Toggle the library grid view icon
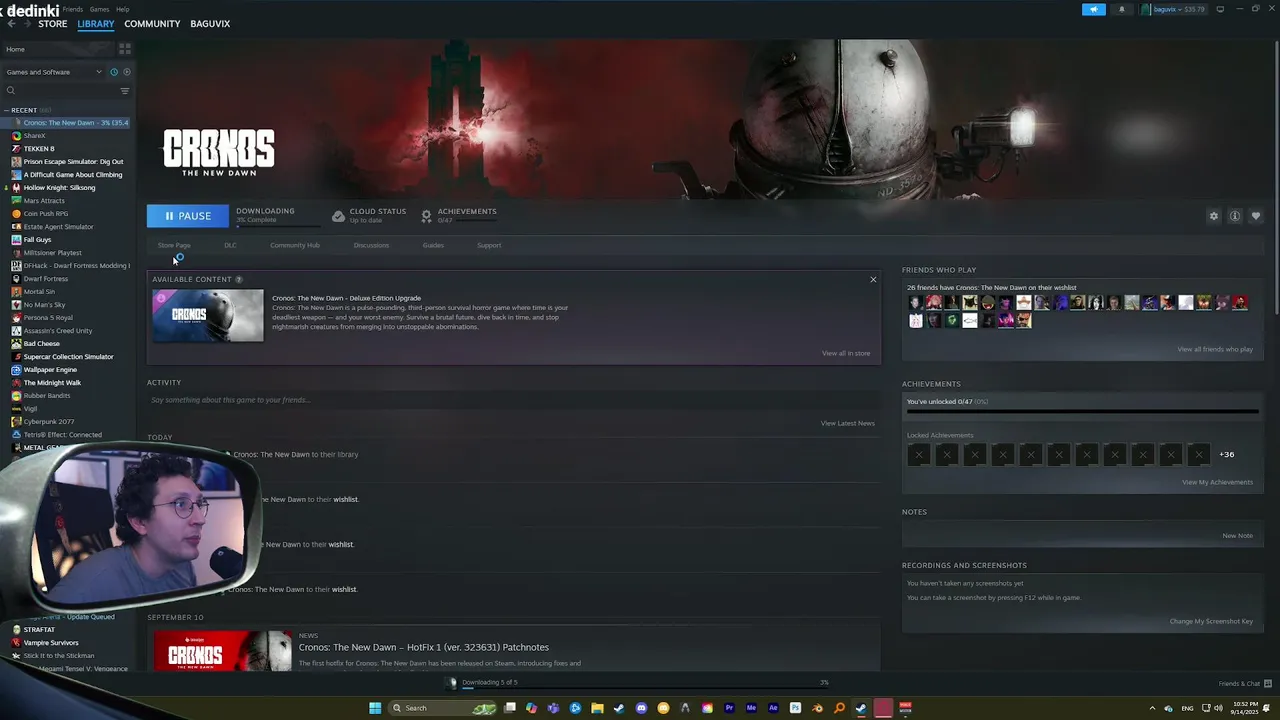 click(125, 48)
